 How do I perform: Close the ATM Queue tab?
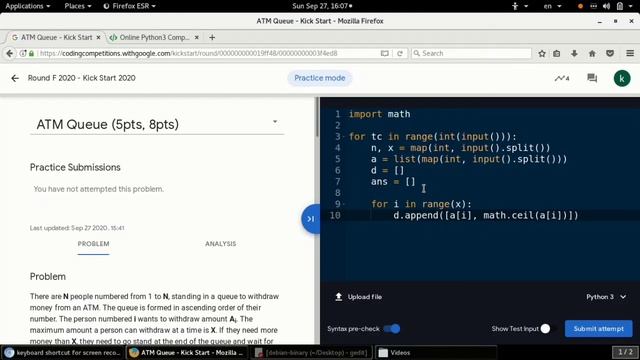[x=98, y=38]
